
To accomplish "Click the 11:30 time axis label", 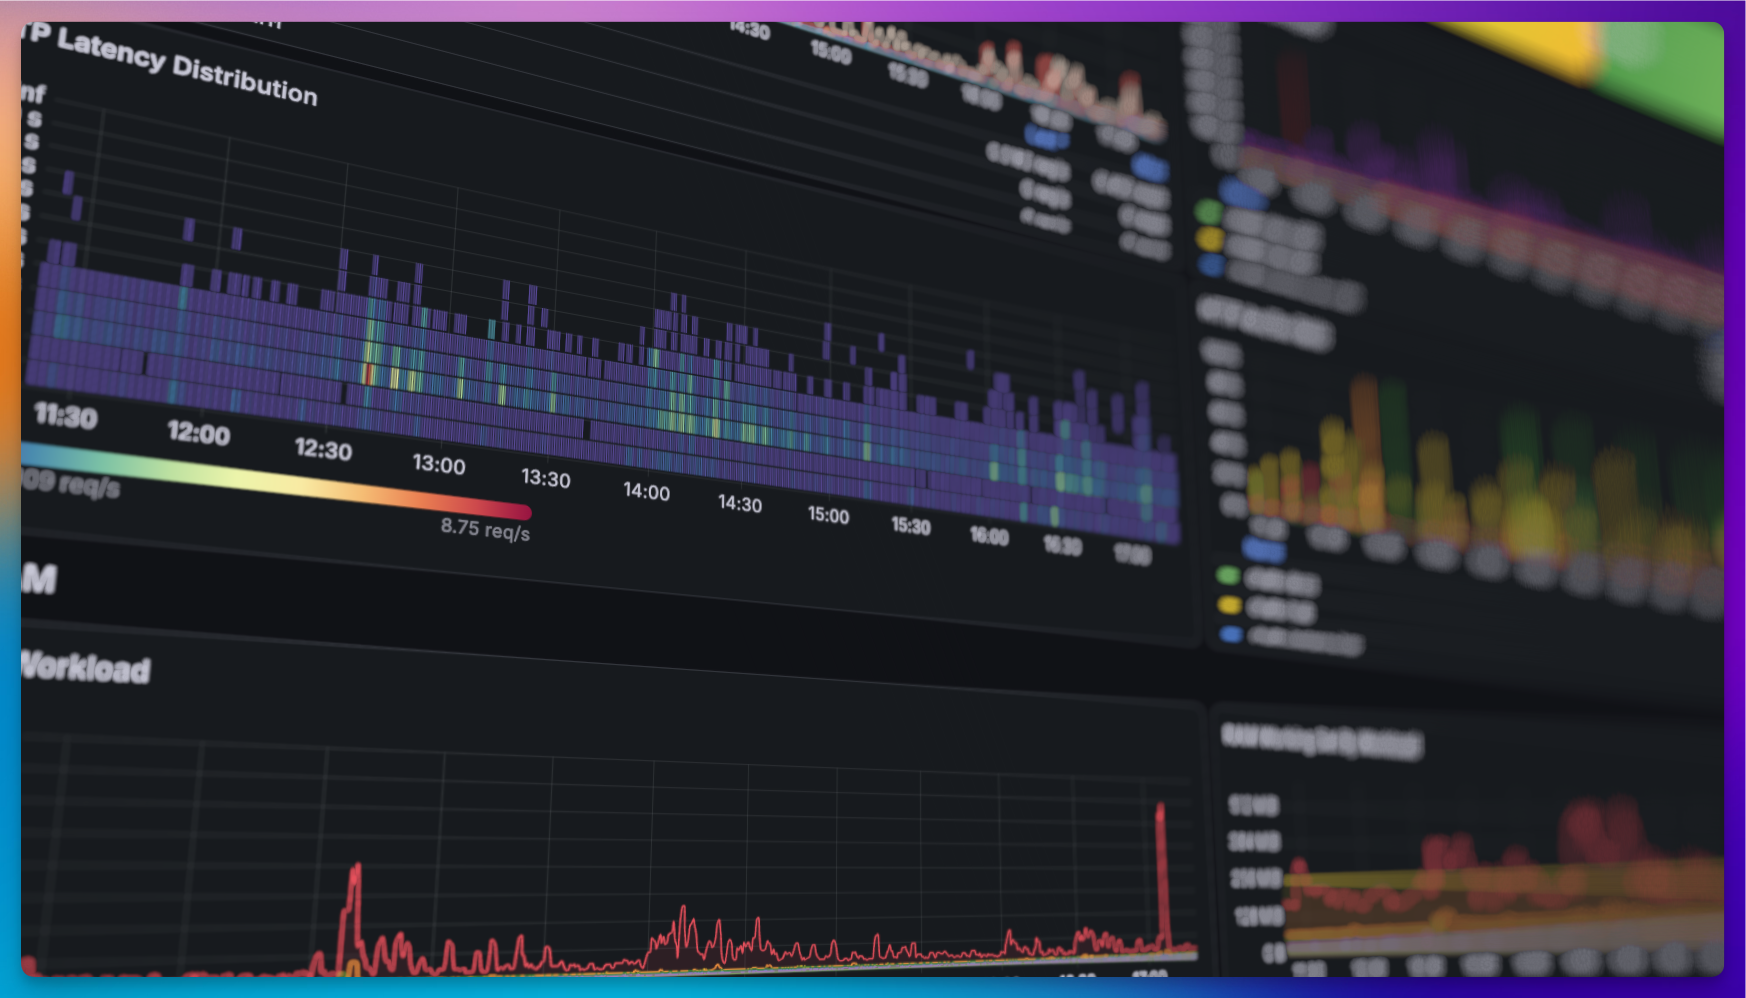I will coord(66,415).
